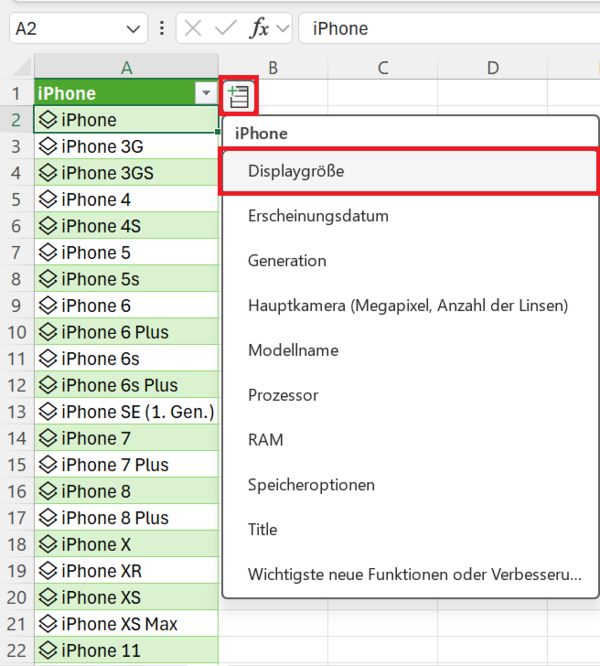The height and width of the screenshot is (666, 600).
Task: Select row header 13
Action: 17,411
